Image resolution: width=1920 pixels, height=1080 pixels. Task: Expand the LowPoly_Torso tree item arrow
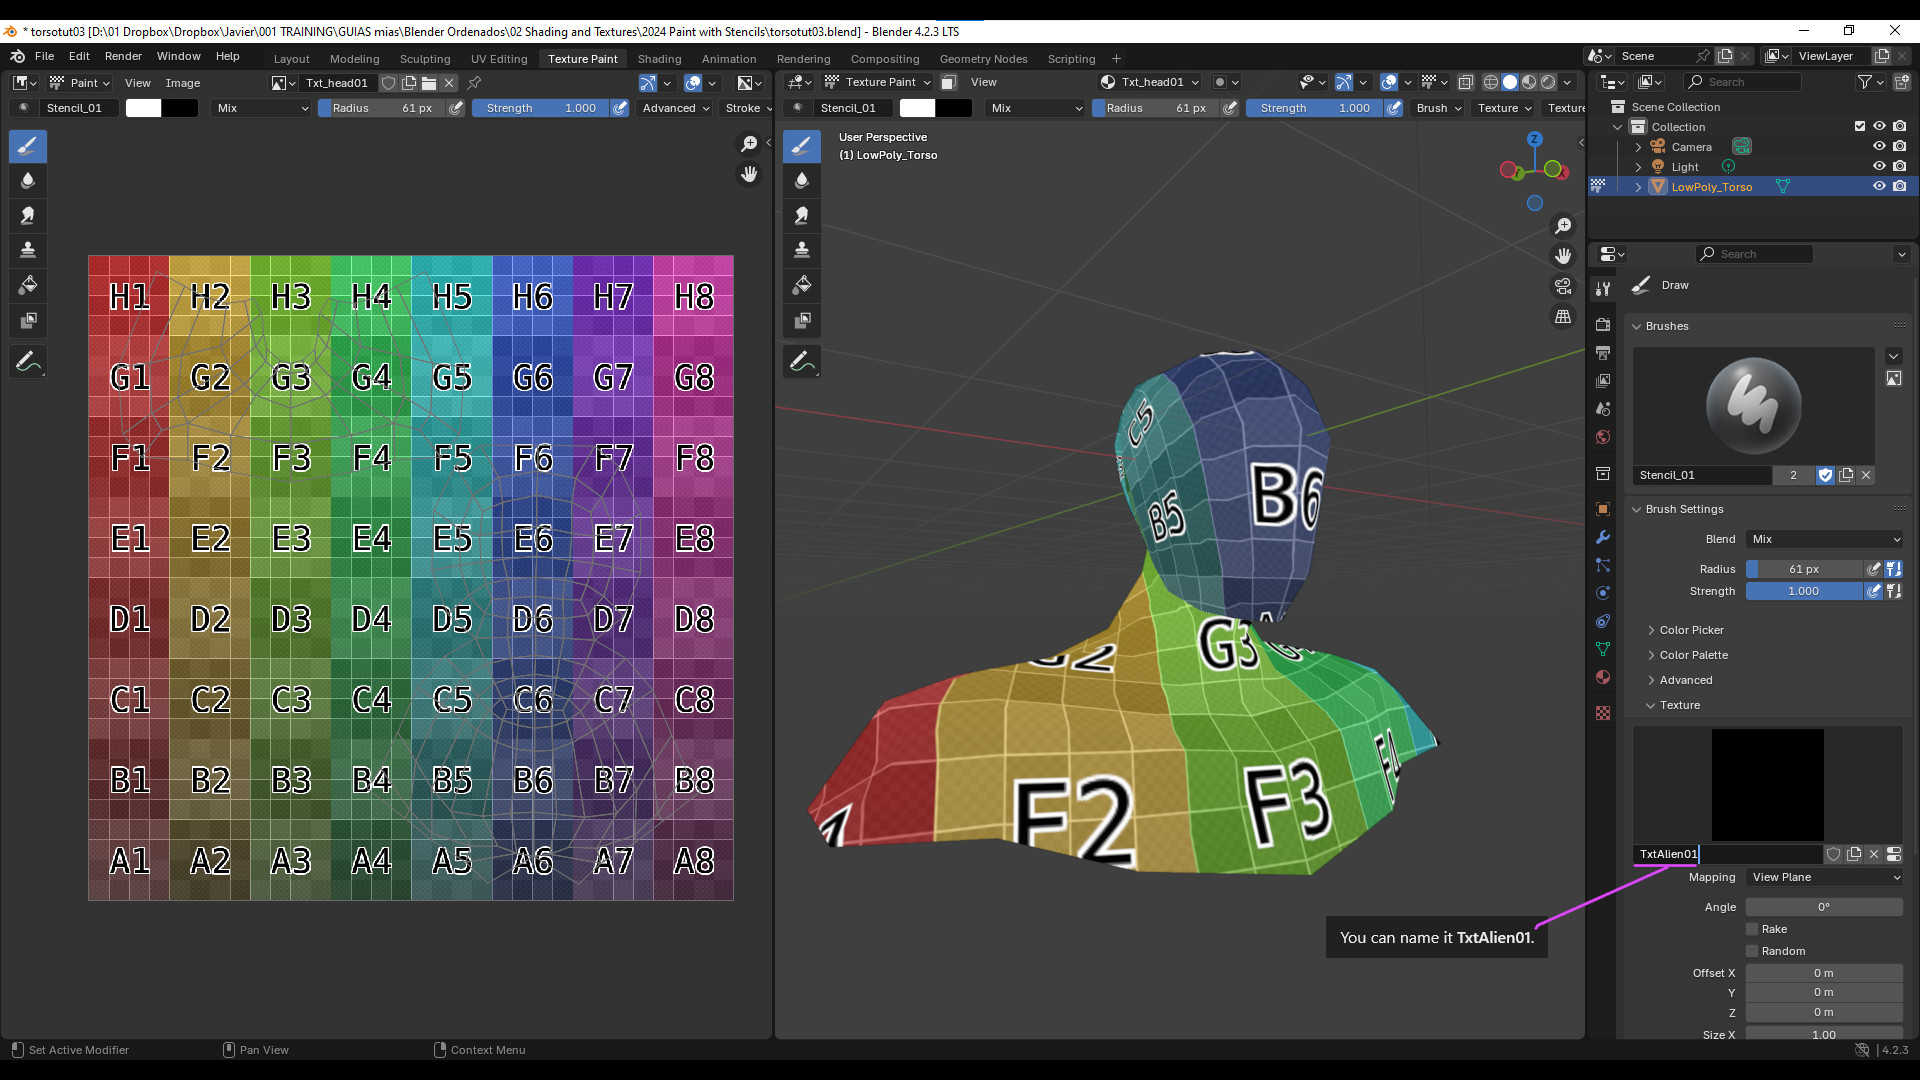[1638, 187]
